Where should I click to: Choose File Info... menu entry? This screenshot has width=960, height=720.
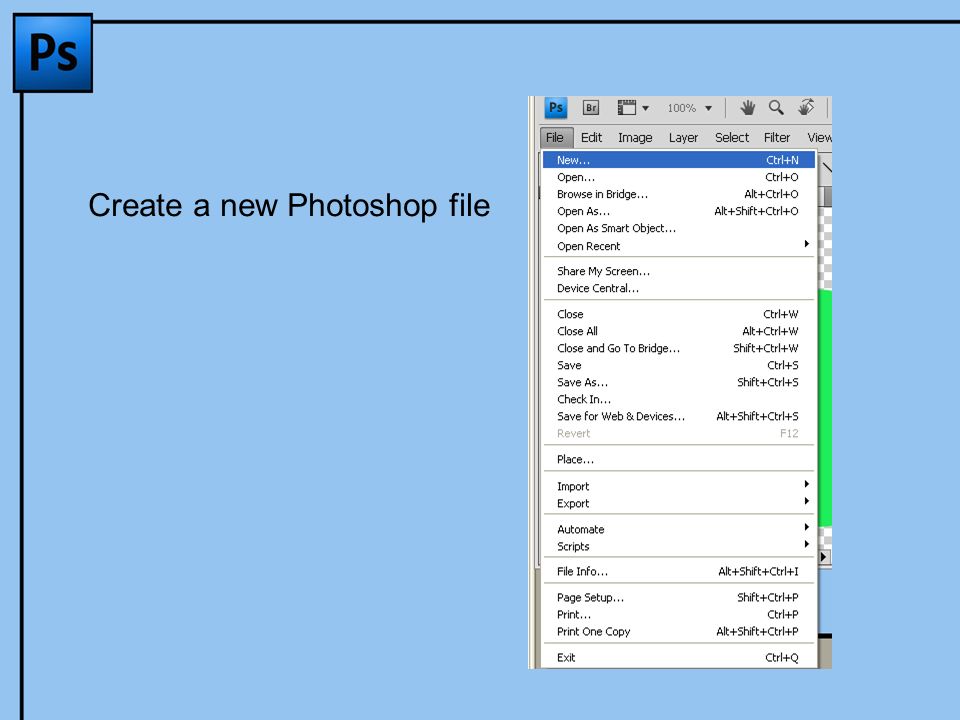tap(678, 571)
